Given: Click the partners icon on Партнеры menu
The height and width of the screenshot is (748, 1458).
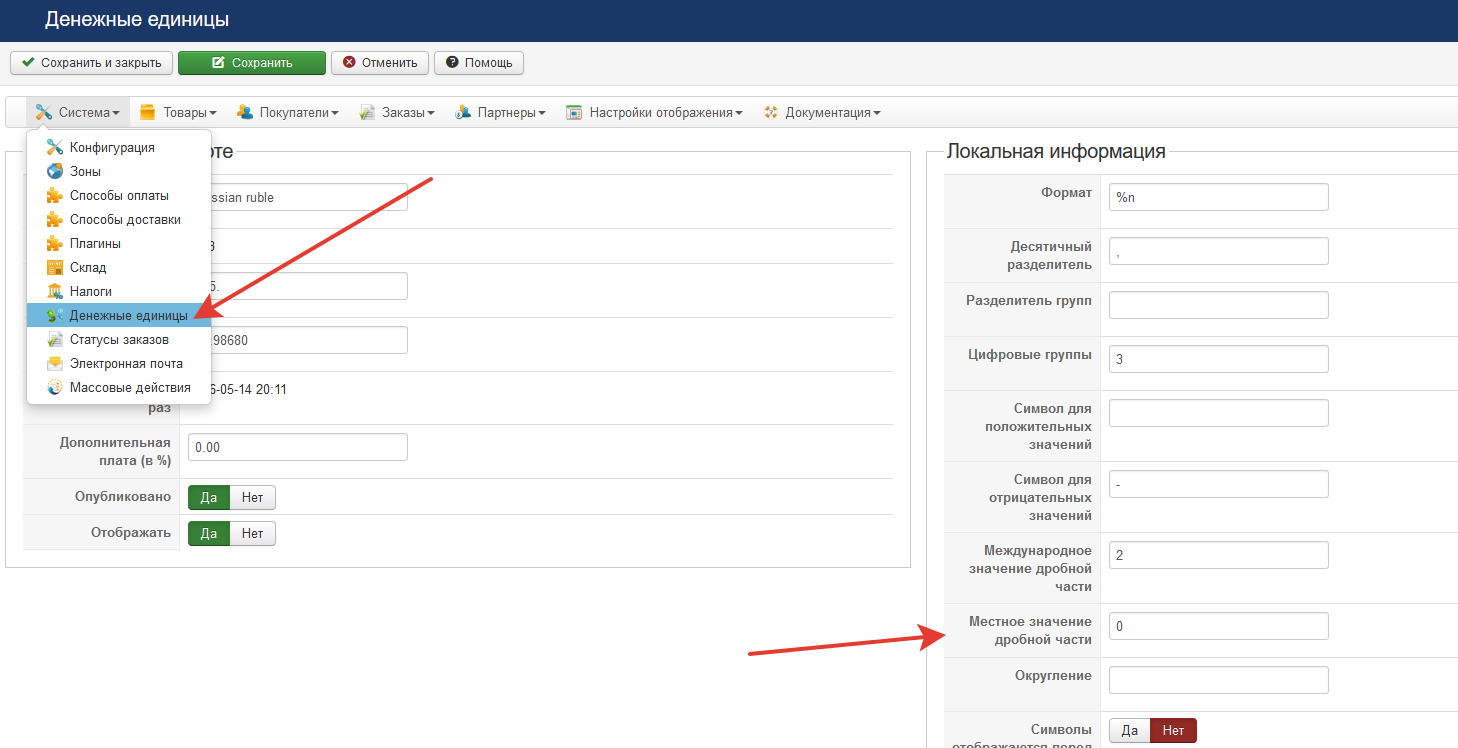Looking at the screenshot, I should pos(462,112).
